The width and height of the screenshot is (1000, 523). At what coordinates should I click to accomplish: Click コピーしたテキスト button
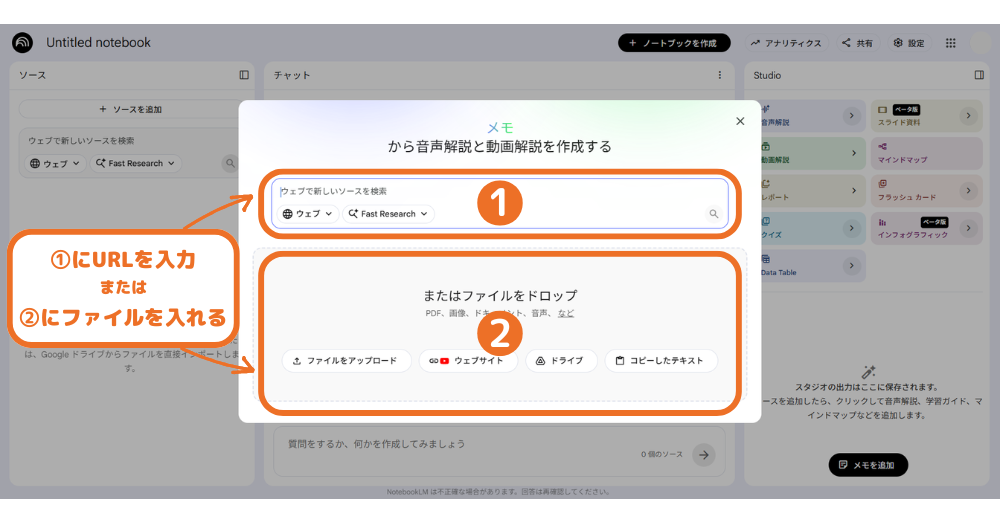tap(661, 360)
